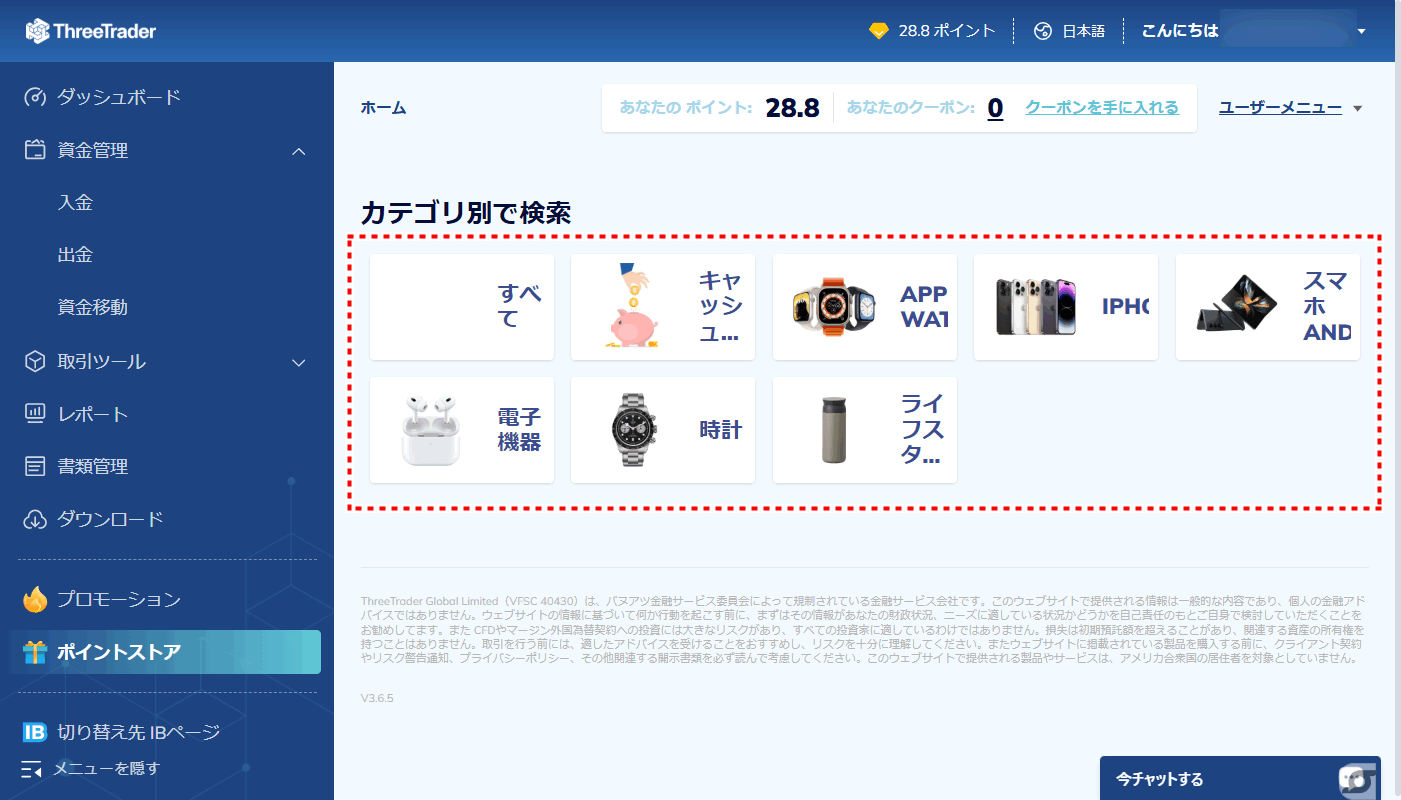
Task: Expand the 取引ツール menu chevron
Action: [299, 362]
